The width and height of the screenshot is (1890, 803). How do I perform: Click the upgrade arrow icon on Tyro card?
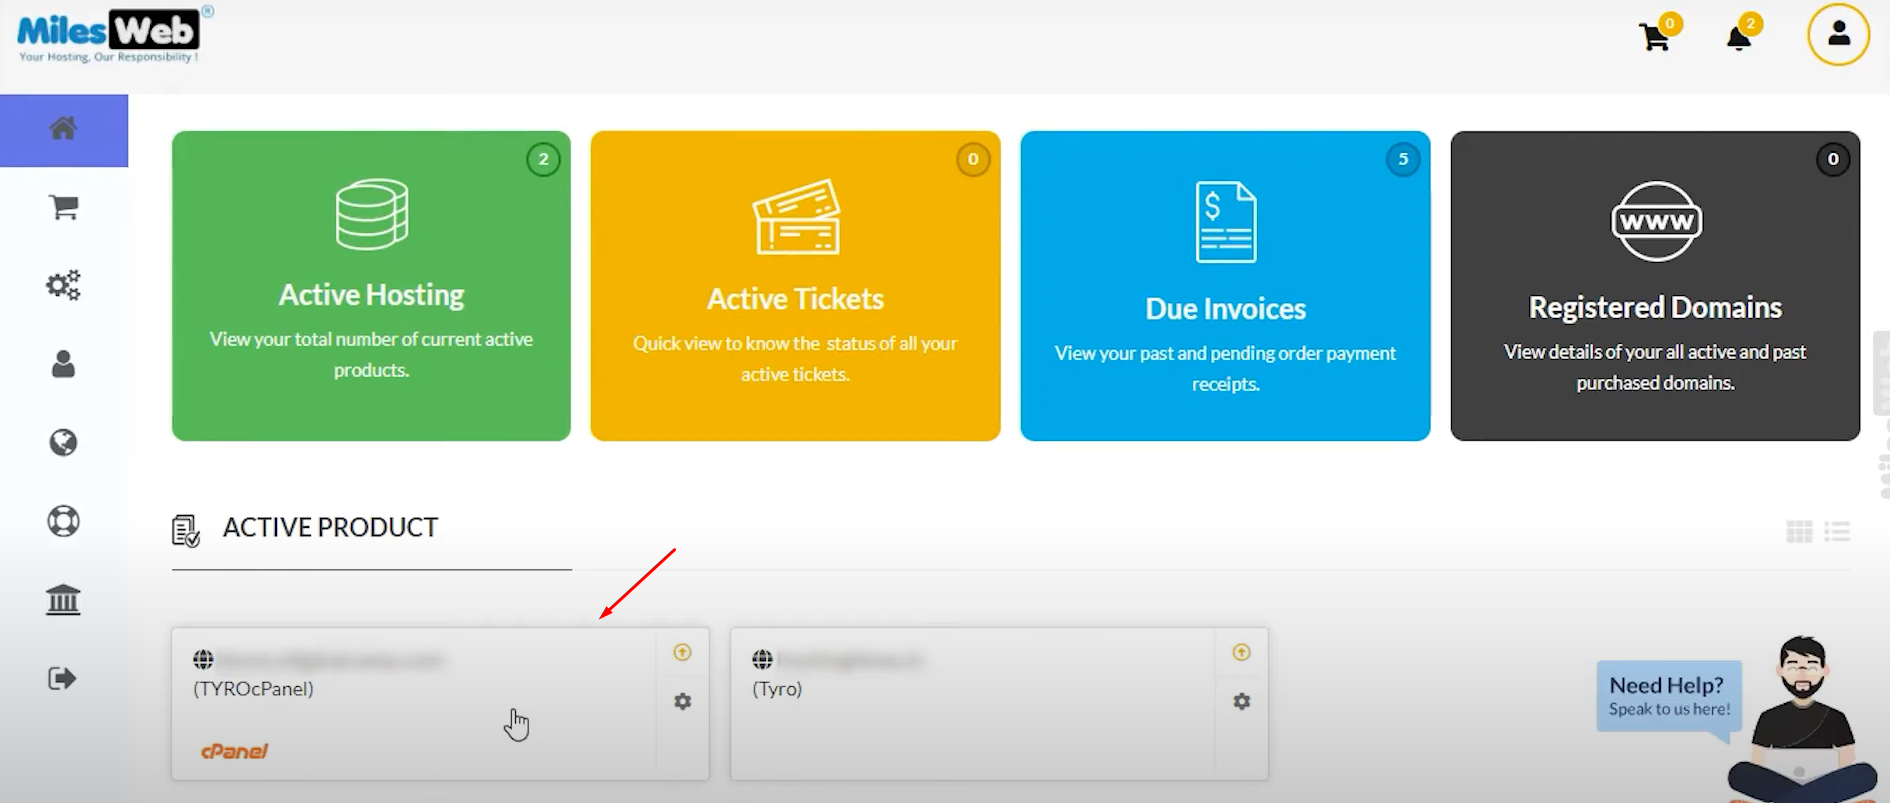1241,652
